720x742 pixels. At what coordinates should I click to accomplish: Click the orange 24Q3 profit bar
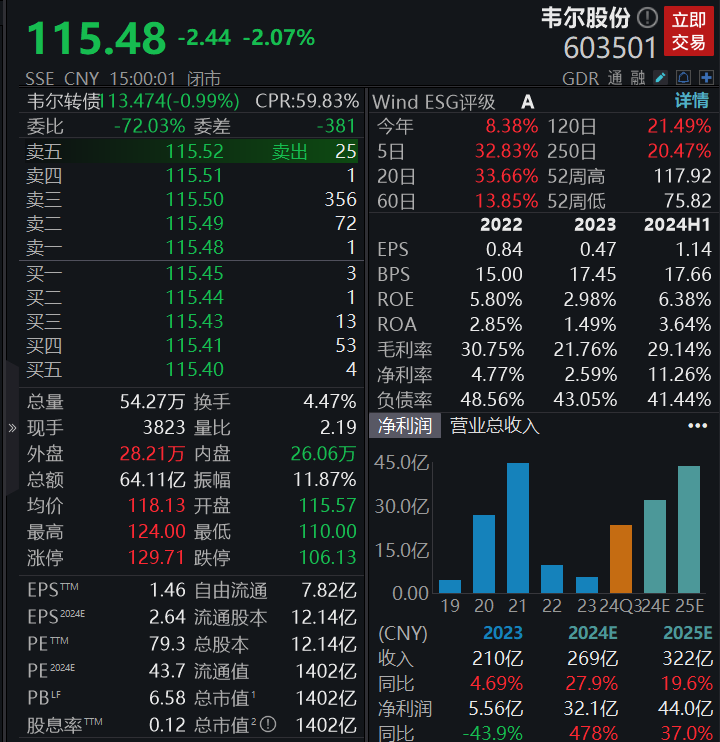click(x=621, y=559)
